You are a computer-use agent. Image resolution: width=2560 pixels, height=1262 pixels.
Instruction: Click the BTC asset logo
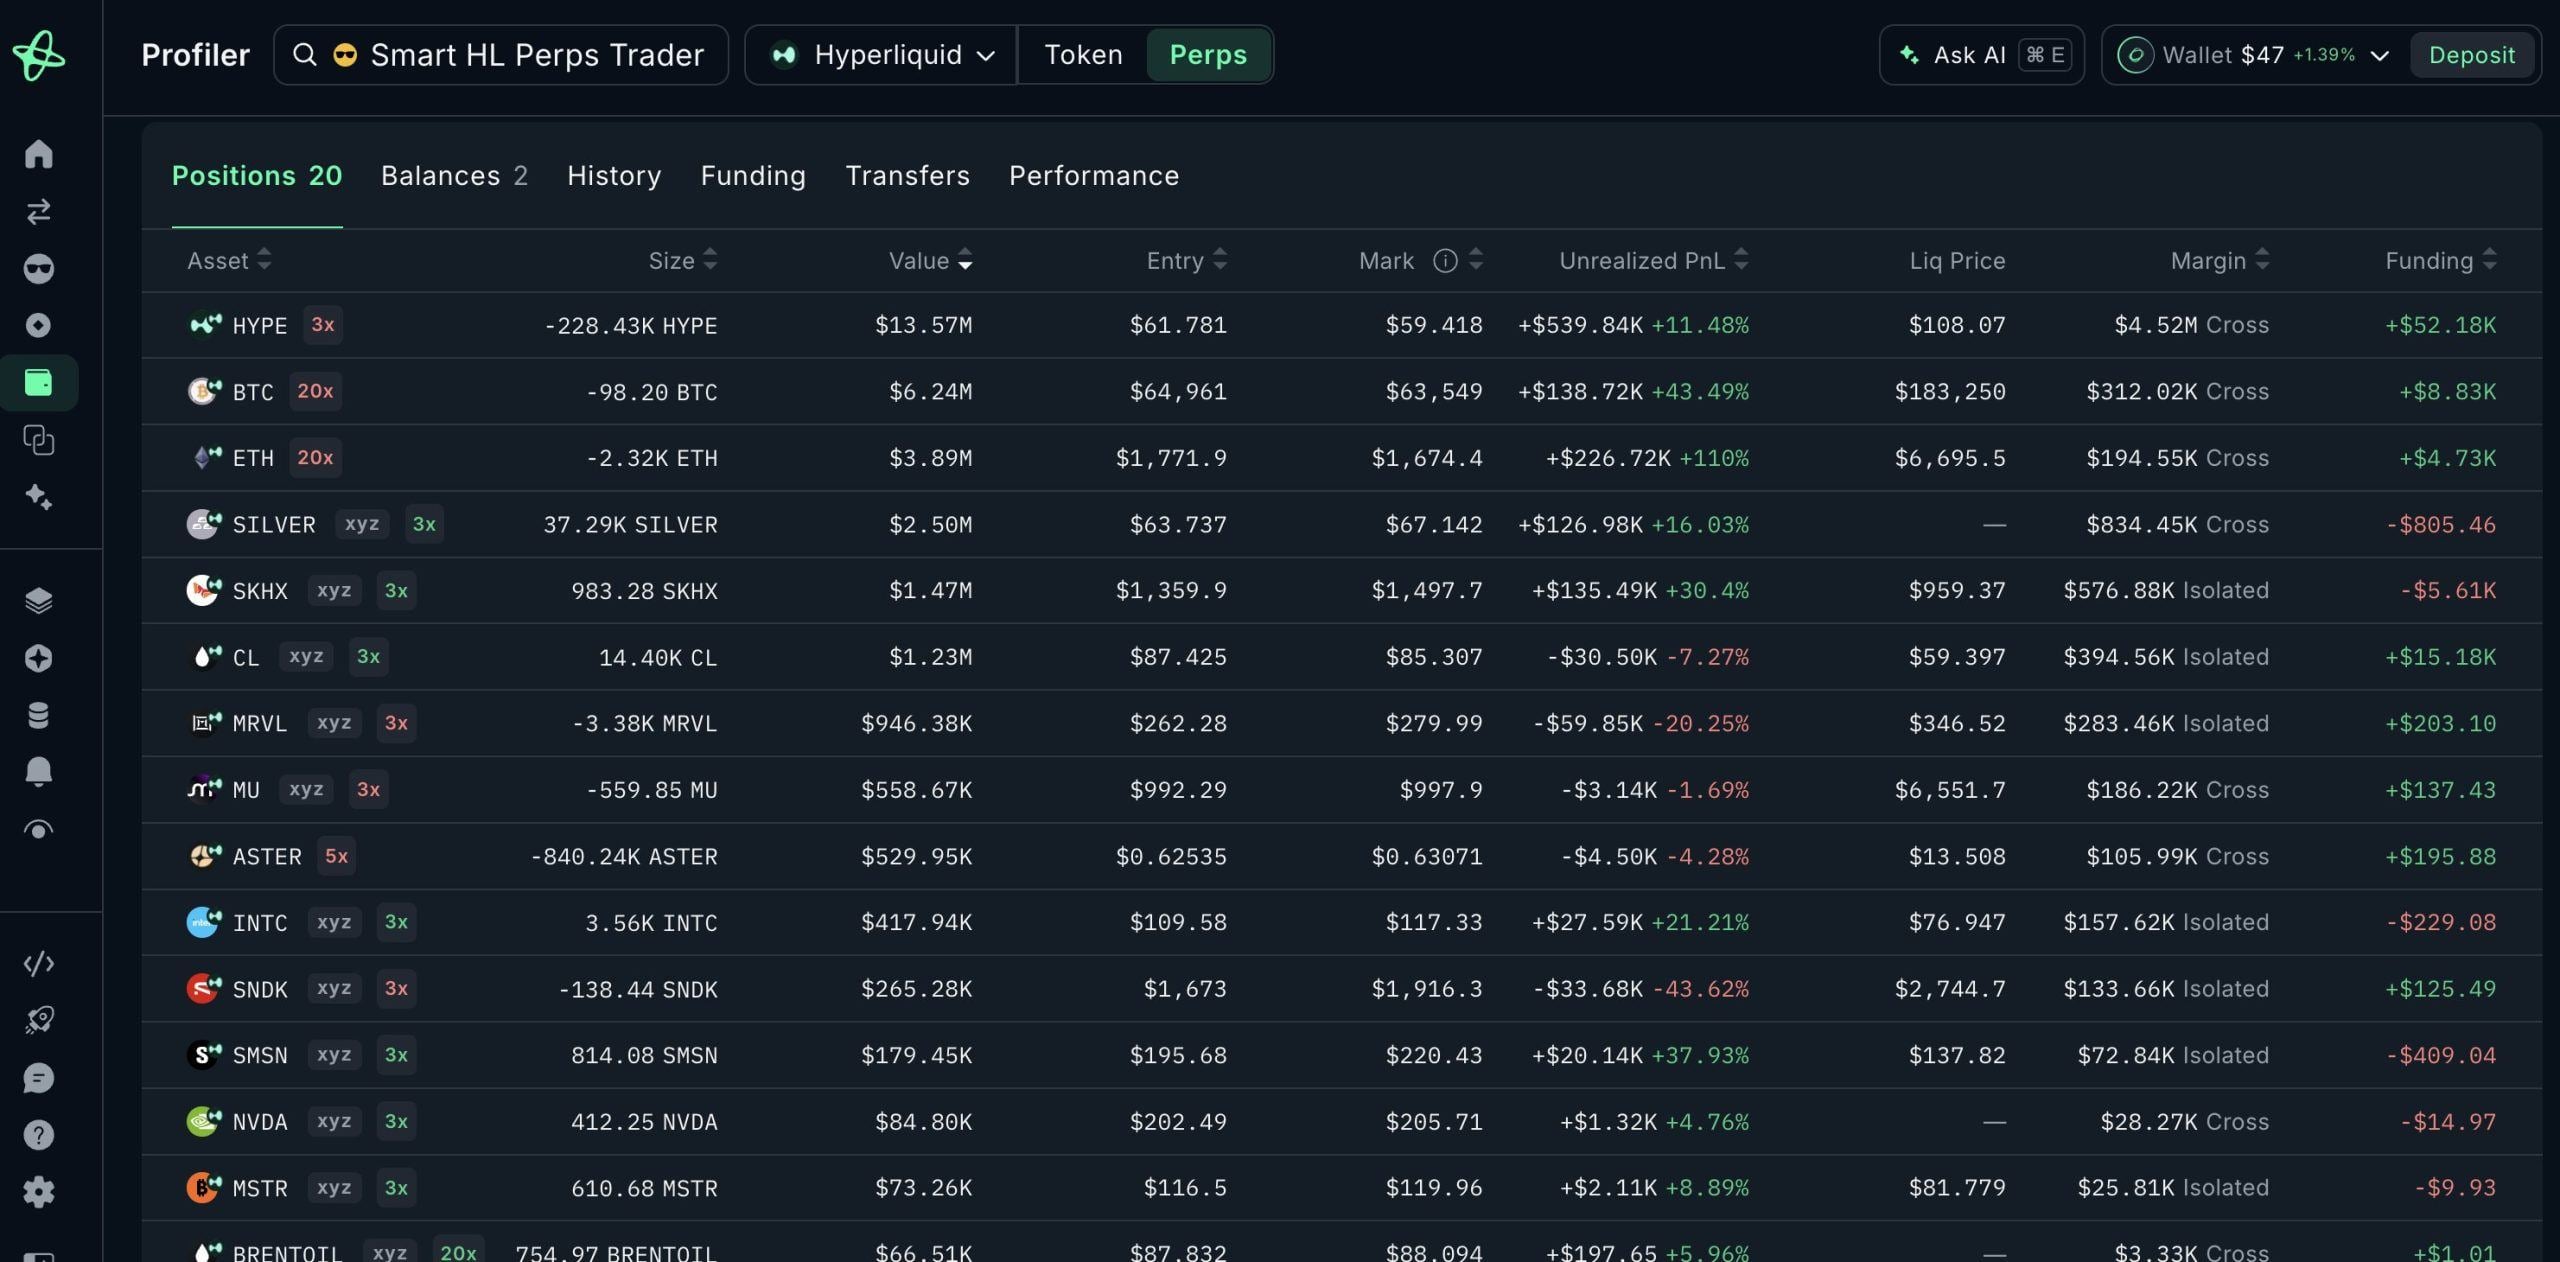(x=204, y=391)
